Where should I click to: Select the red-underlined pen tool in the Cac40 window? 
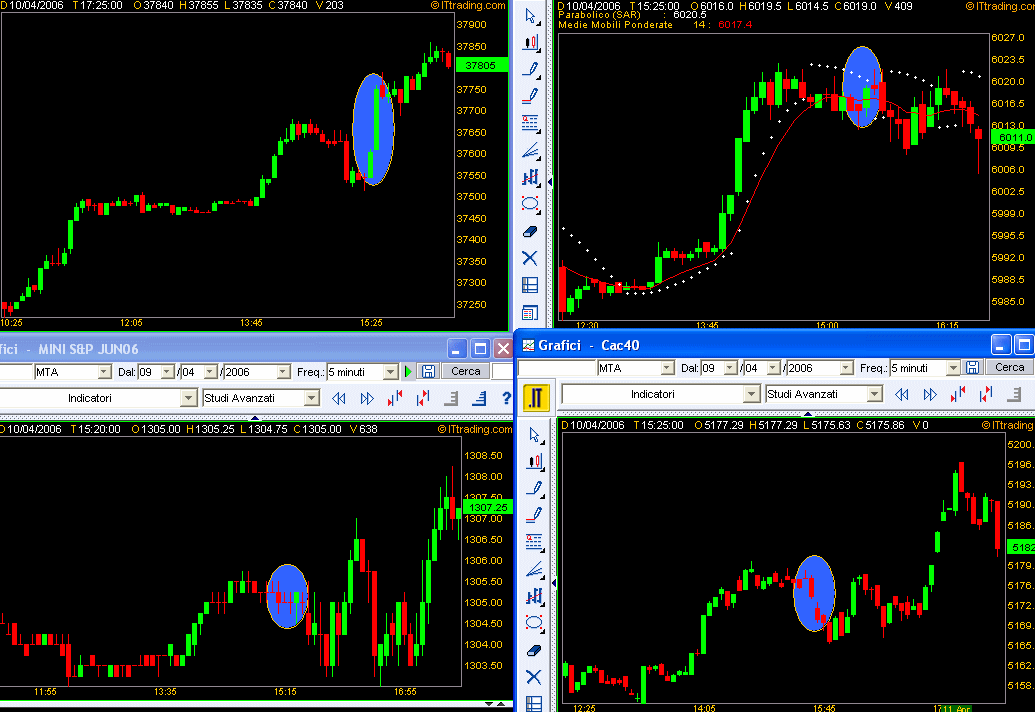[x=534, y=516]
